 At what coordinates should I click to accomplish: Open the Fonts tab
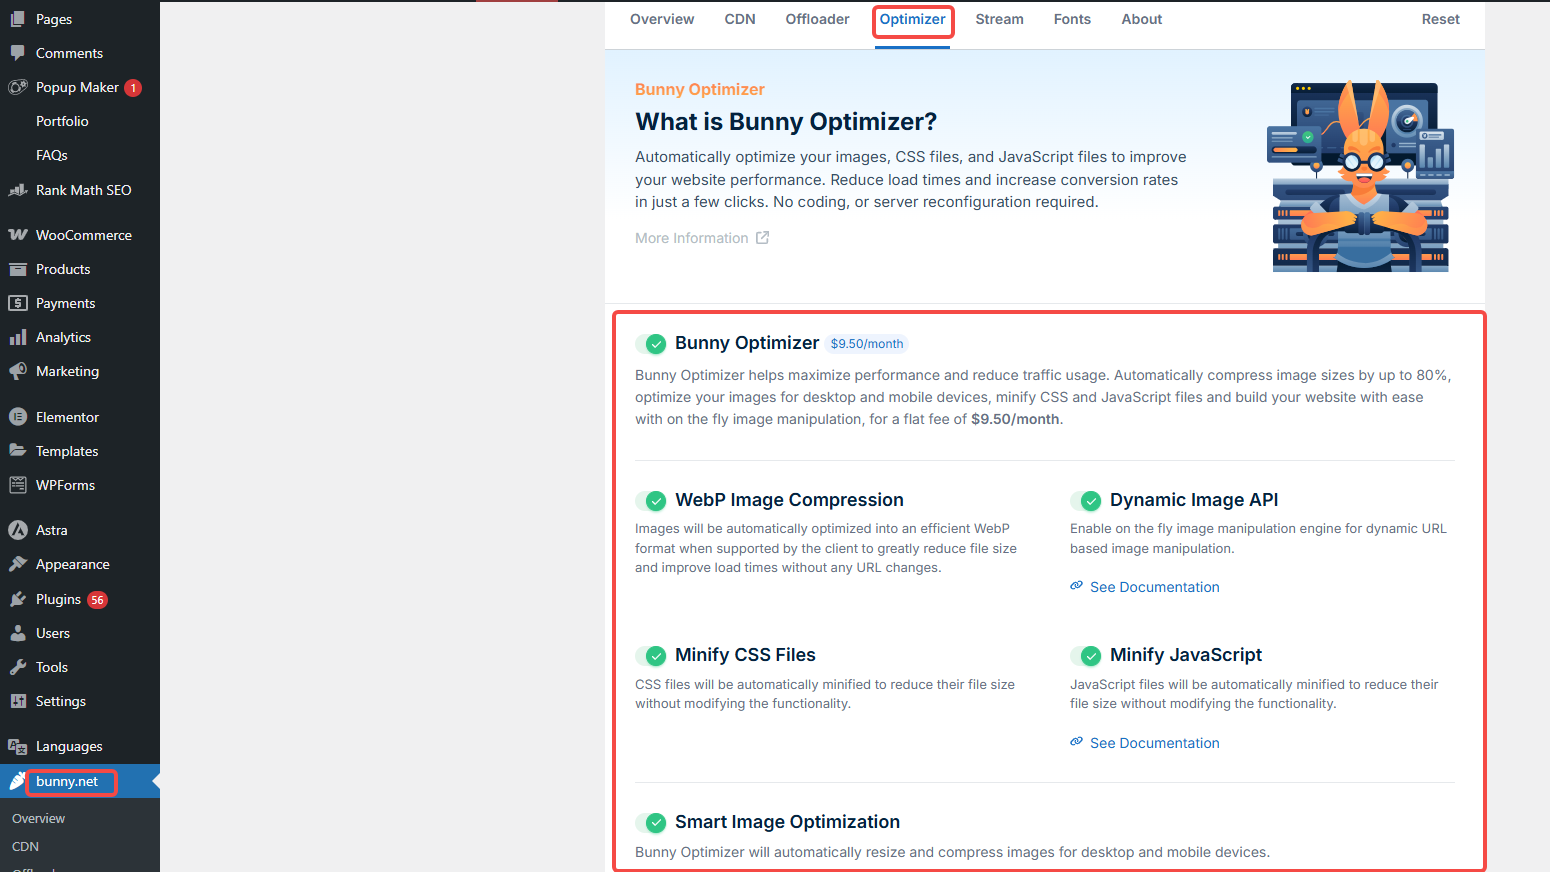point(1072,19)
